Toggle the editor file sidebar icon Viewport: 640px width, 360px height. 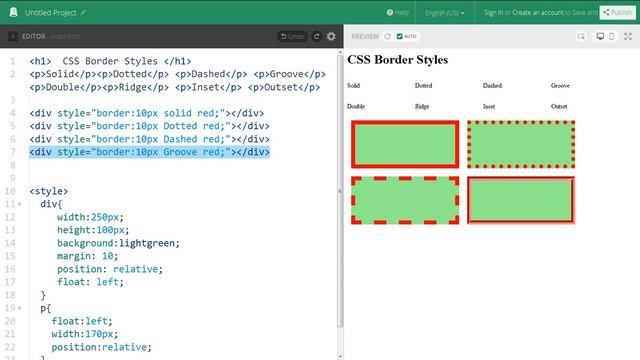13,36
